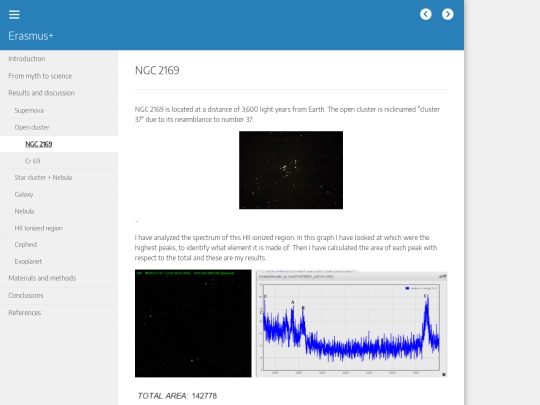
Task: Click the Erasmus+ title
Action: 31,36
